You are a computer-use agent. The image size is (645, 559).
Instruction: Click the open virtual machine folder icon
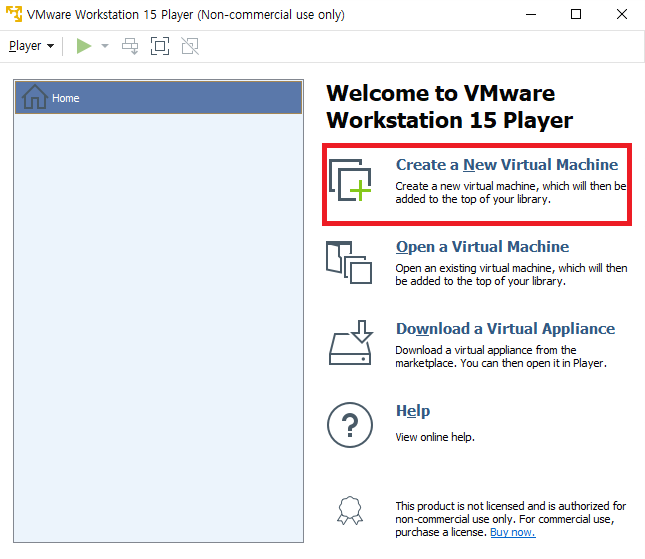click(x=349, y=262)
